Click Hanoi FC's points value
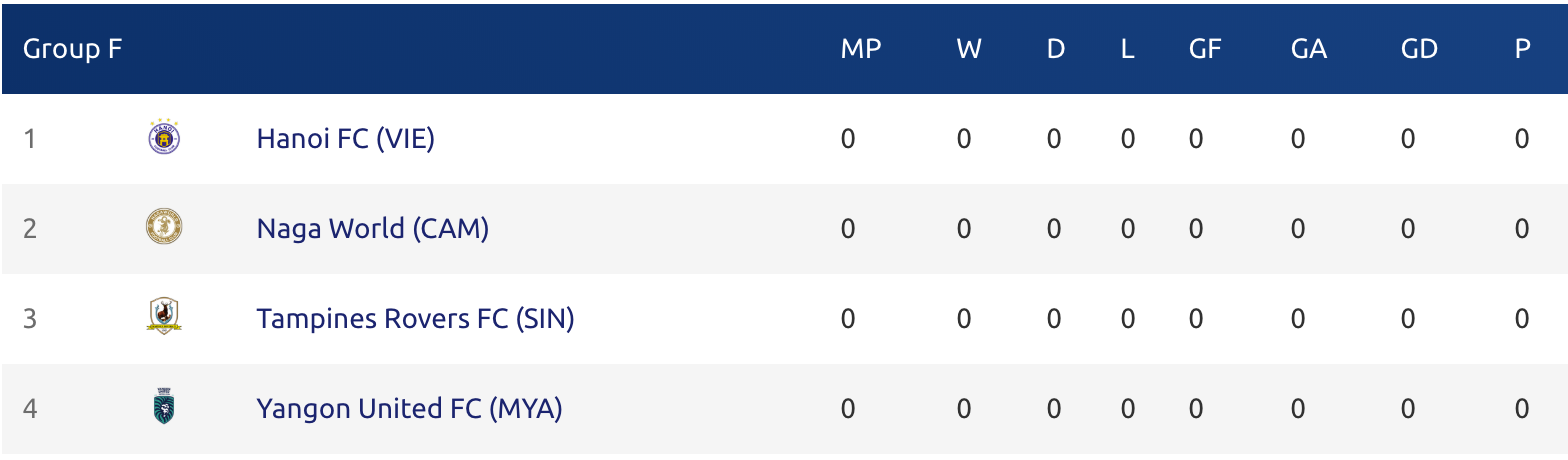 [1522, 139]
